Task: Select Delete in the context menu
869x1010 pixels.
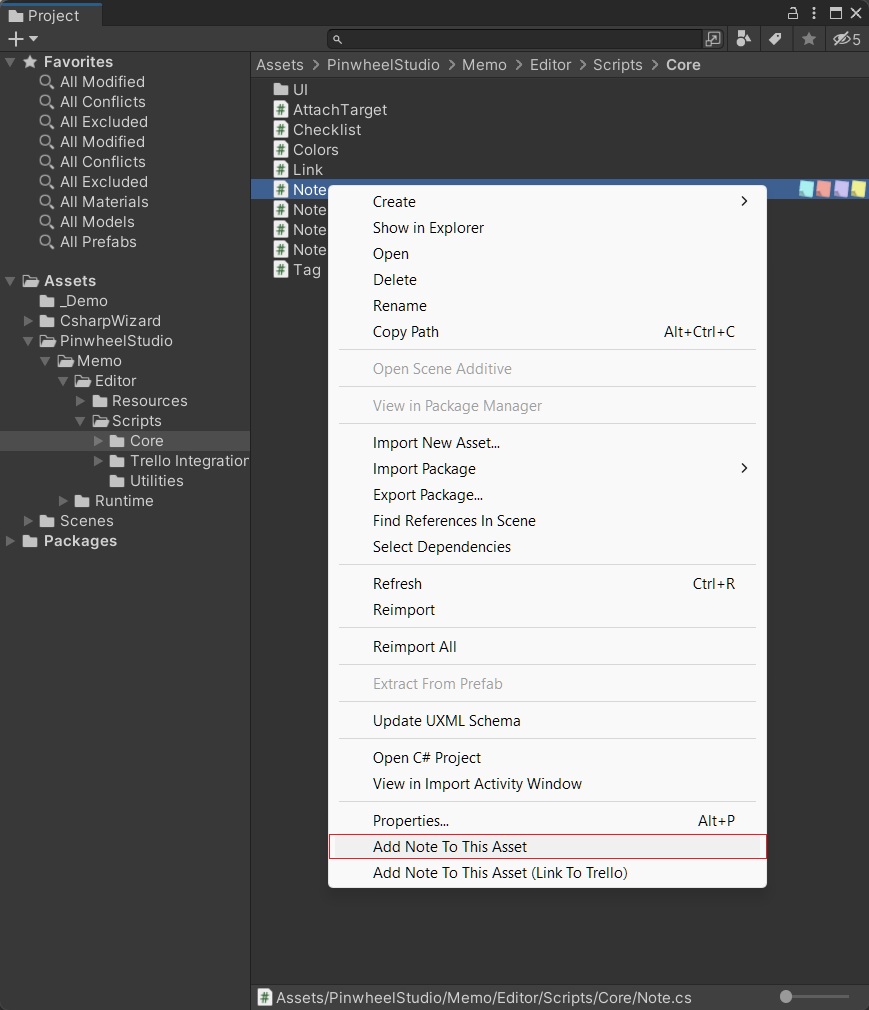Action: [547, 280]
